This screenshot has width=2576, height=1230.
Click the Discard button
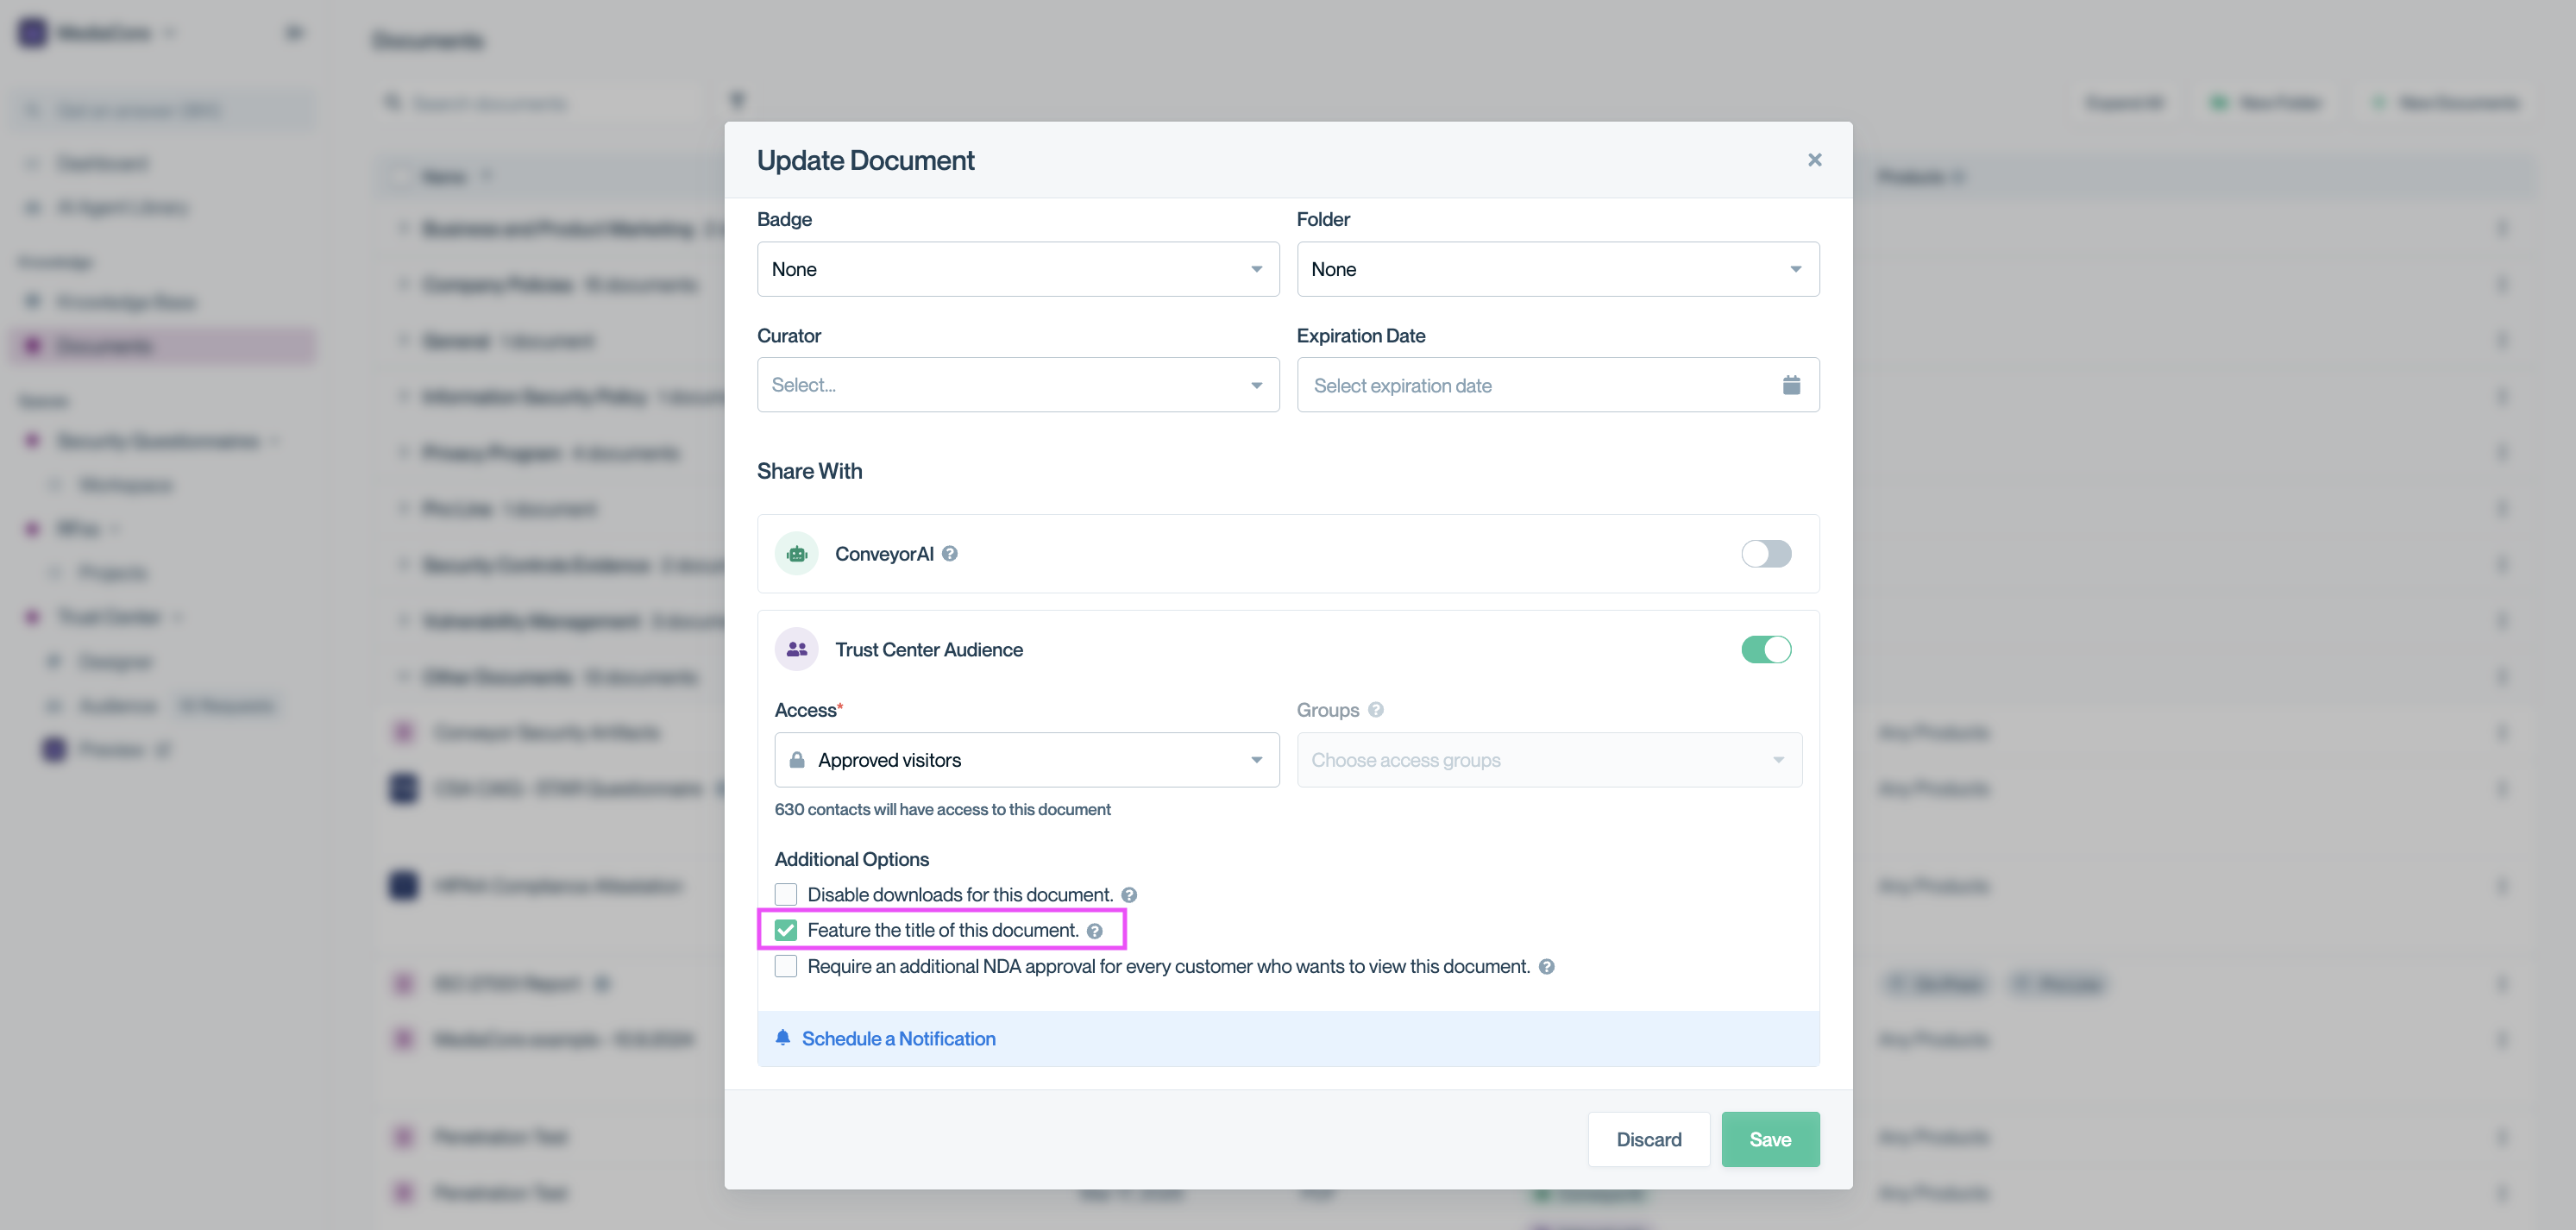(x=1648, y=1139)
